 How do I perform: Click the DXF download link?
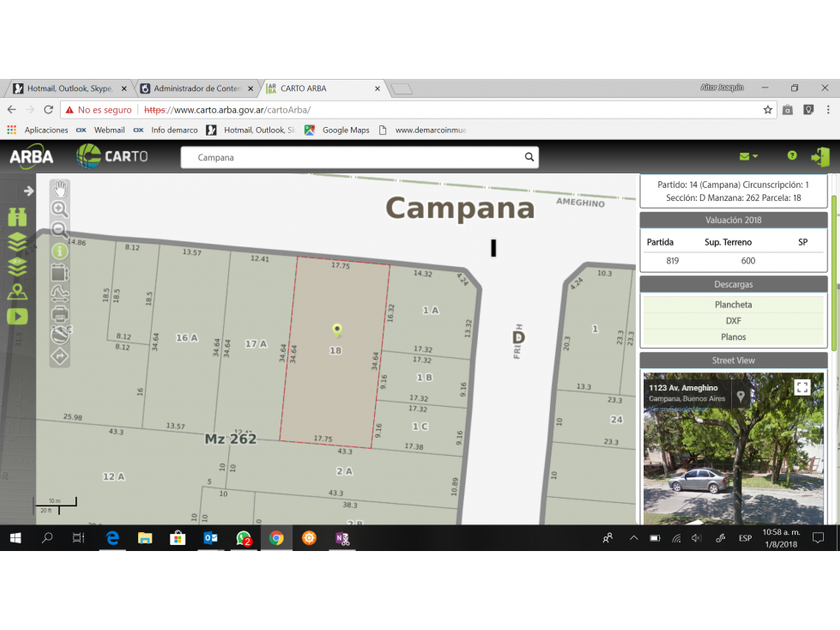733,321
